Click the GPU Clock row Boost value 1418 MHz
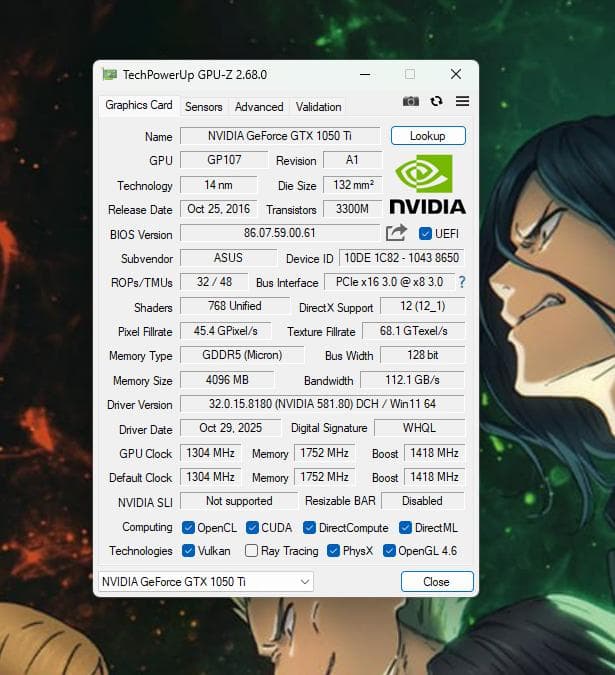The height and width of the screenshot is (675, 615). pos(434,453)
